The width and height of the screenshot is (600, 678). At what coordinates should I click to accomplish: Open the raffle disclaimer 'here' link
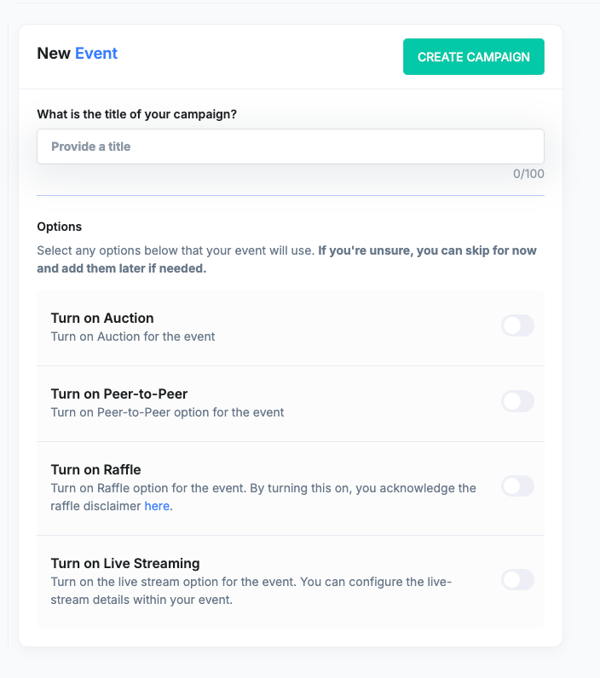pos(156,506)
